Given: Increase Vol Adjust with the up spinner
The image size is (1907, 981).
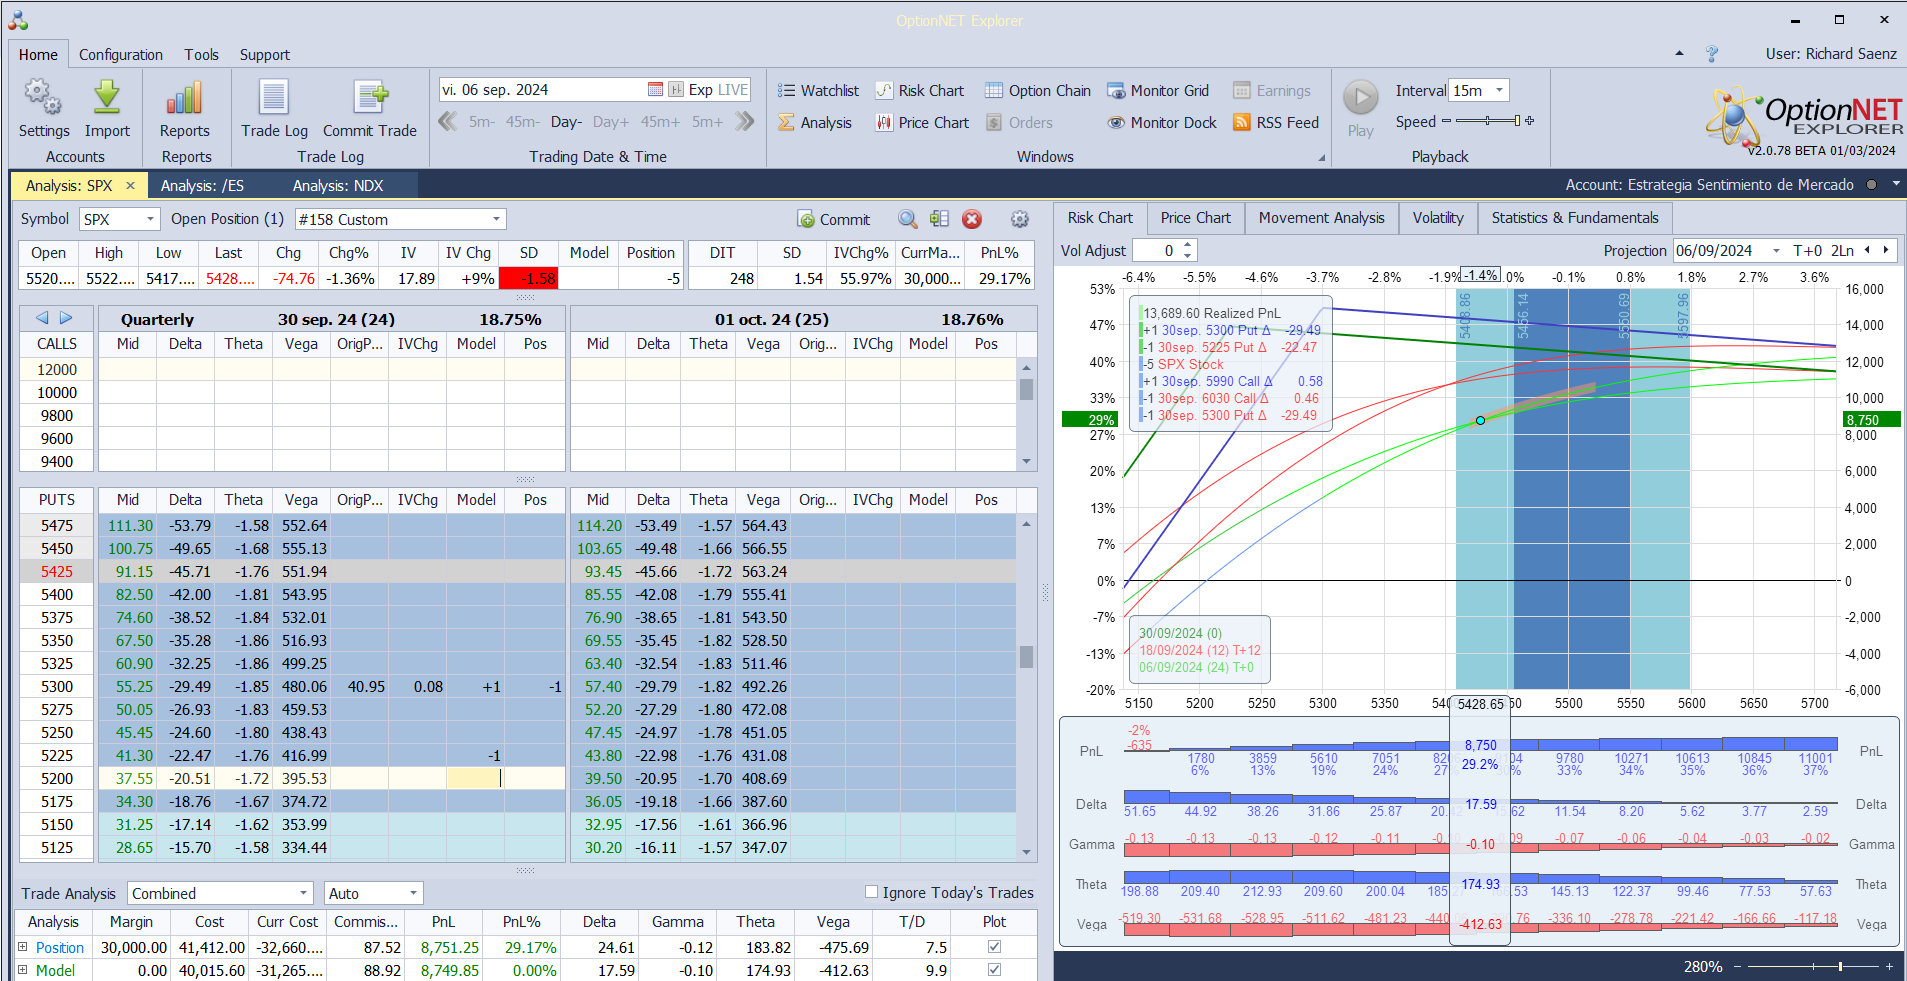Looking at the screenshot, I should pos(1187,245).
